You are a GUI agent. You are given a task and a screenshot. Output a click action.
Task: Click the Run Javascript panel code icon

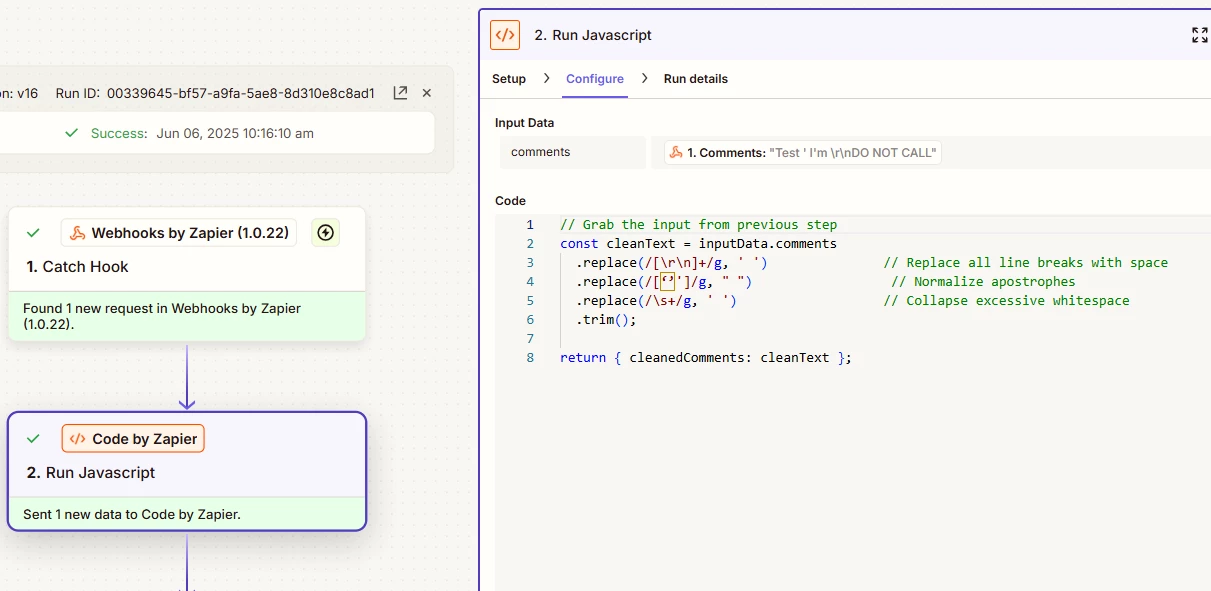coord(505,35)
